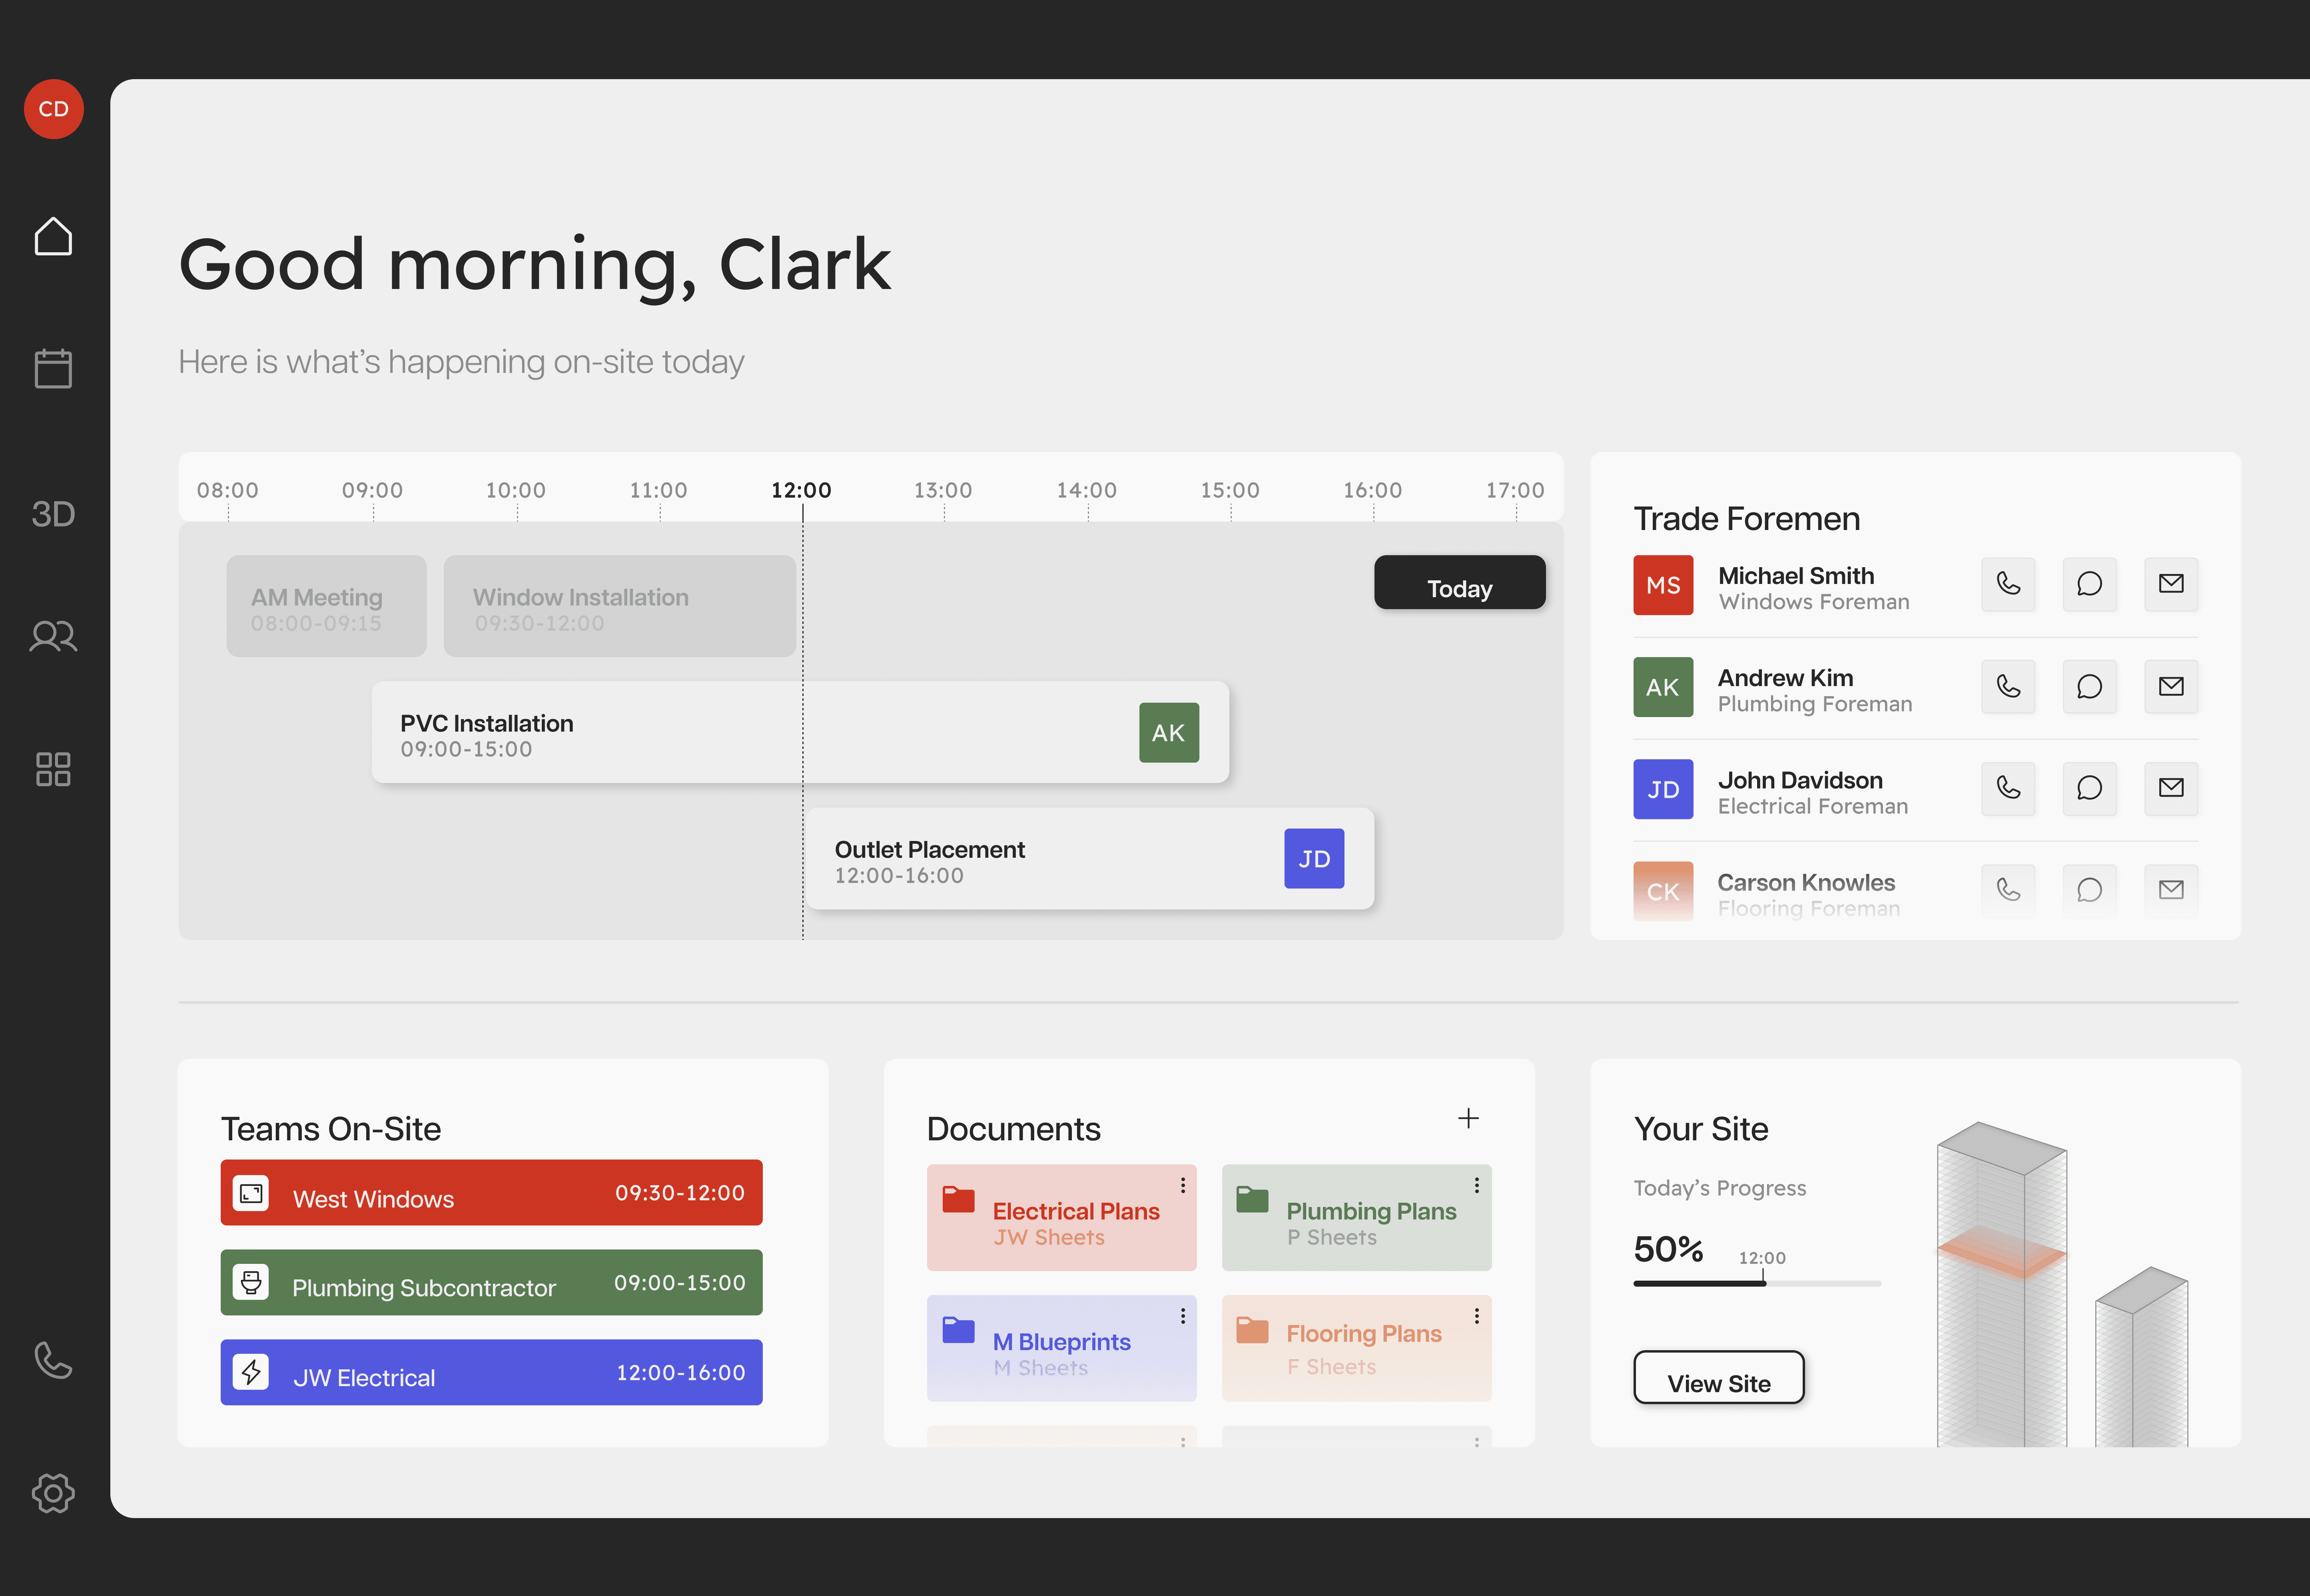Click the CD user avatar
The image size is (2310, 1596).
pos(53,109)
